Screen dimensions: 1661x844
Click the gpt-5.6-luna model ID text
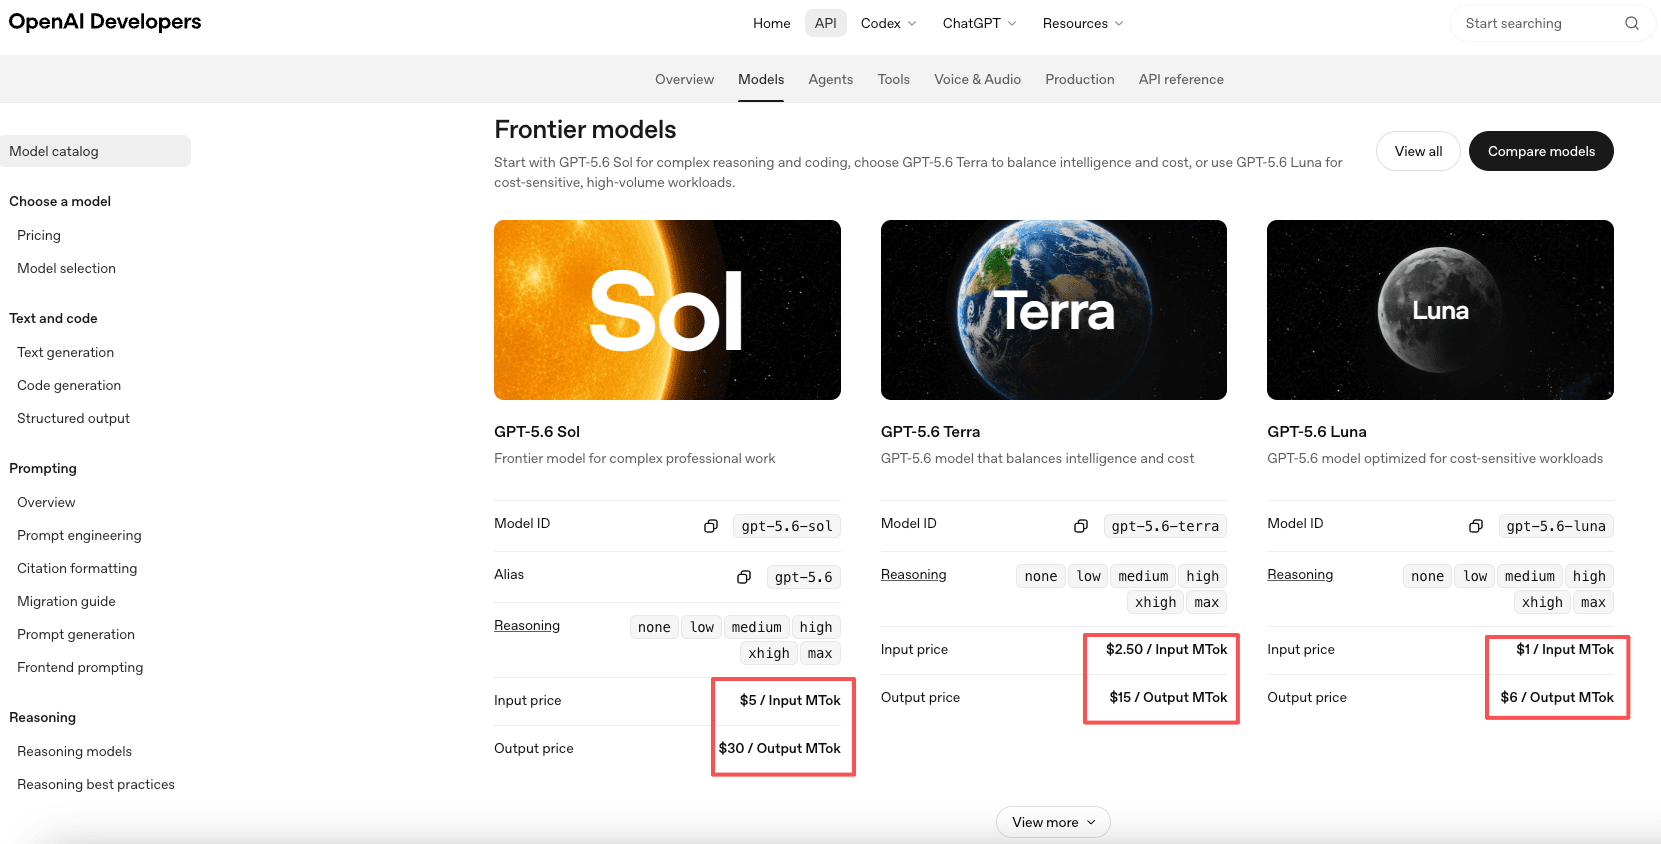coord(1556,526)
